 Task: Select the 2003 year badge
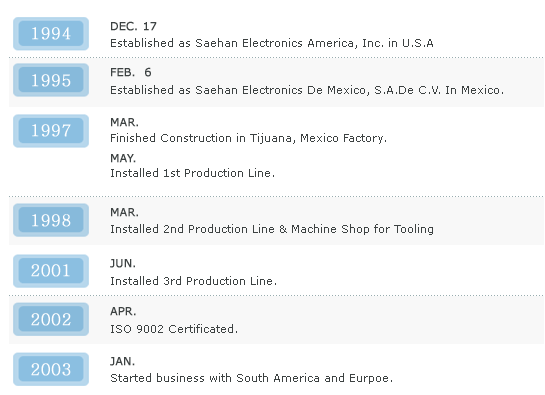[x=51, y=369]
